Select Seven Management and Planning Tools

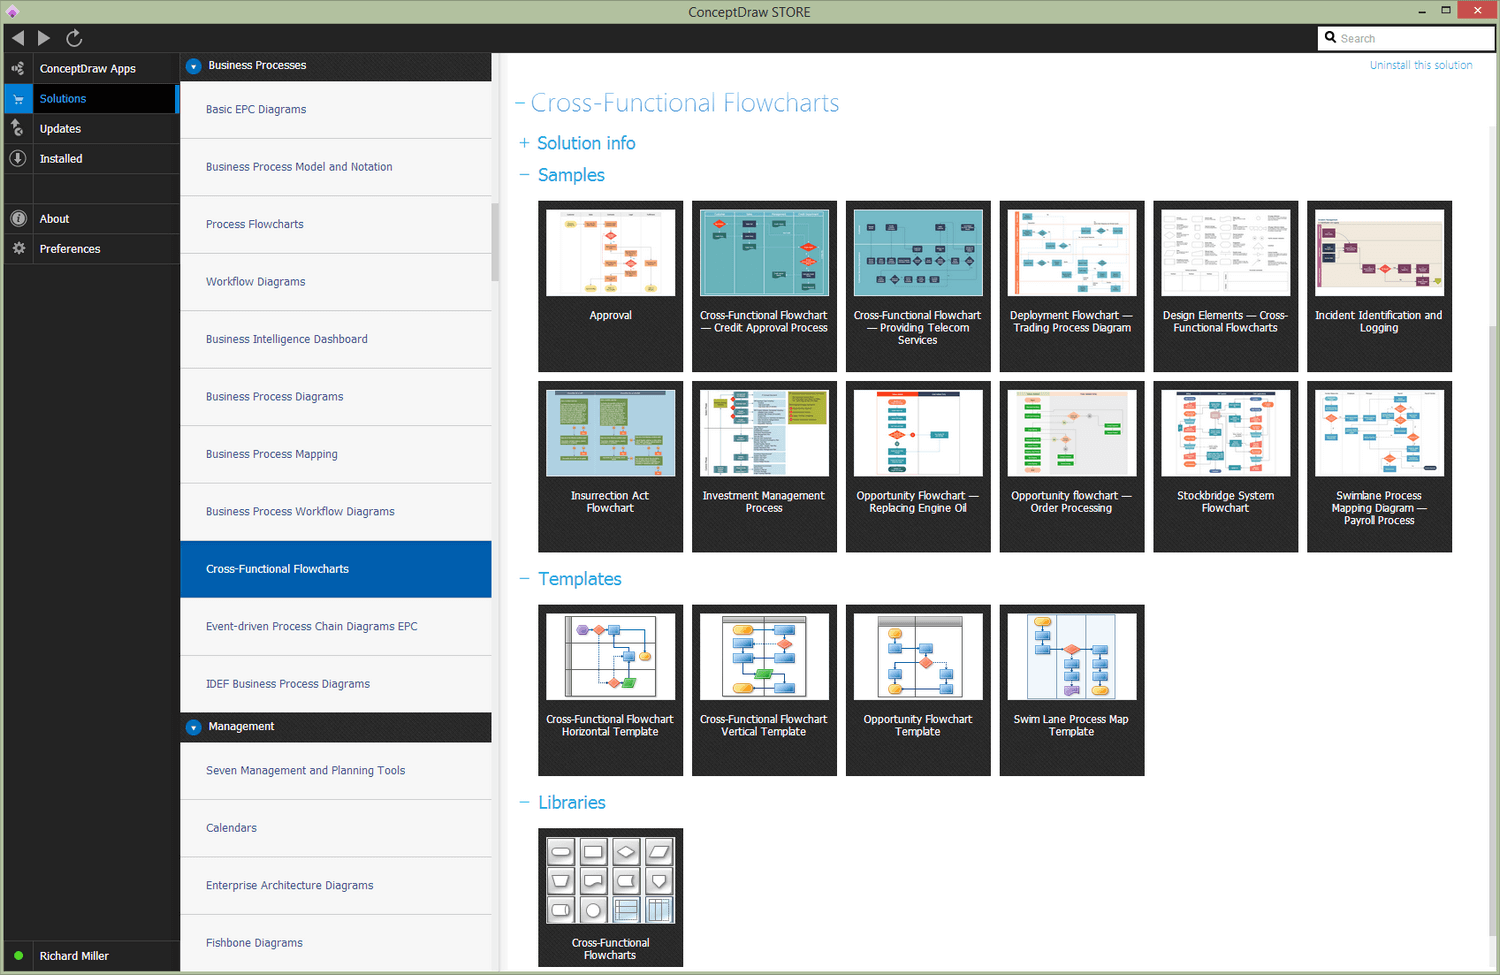(336, 771)
